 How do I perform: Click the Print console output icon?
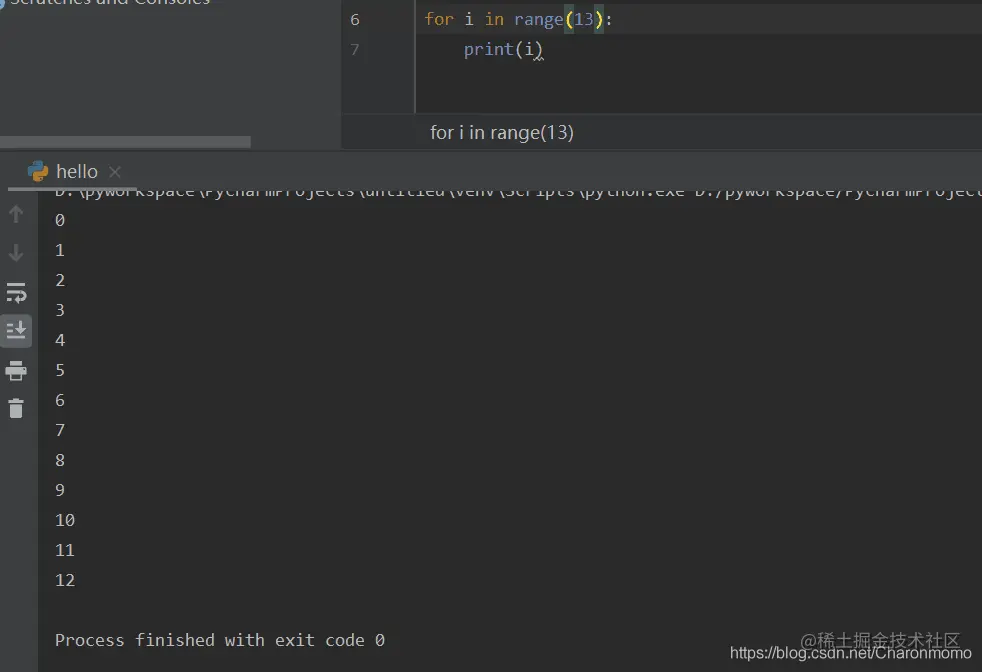pyautogui.click(x=16, y=371)
